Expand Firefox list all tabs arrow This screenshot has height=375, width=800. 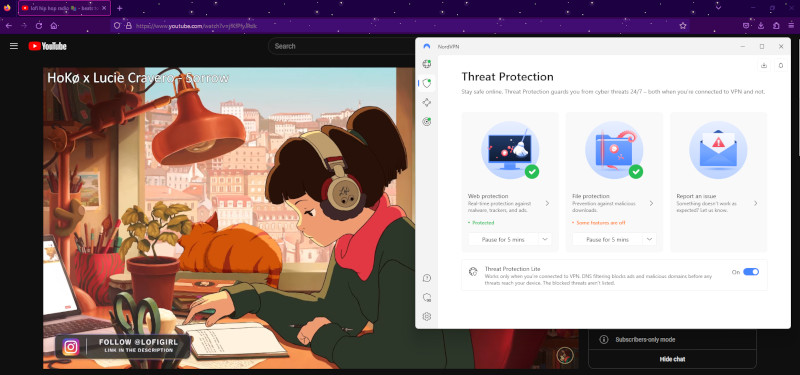click(x=718, y=8)
